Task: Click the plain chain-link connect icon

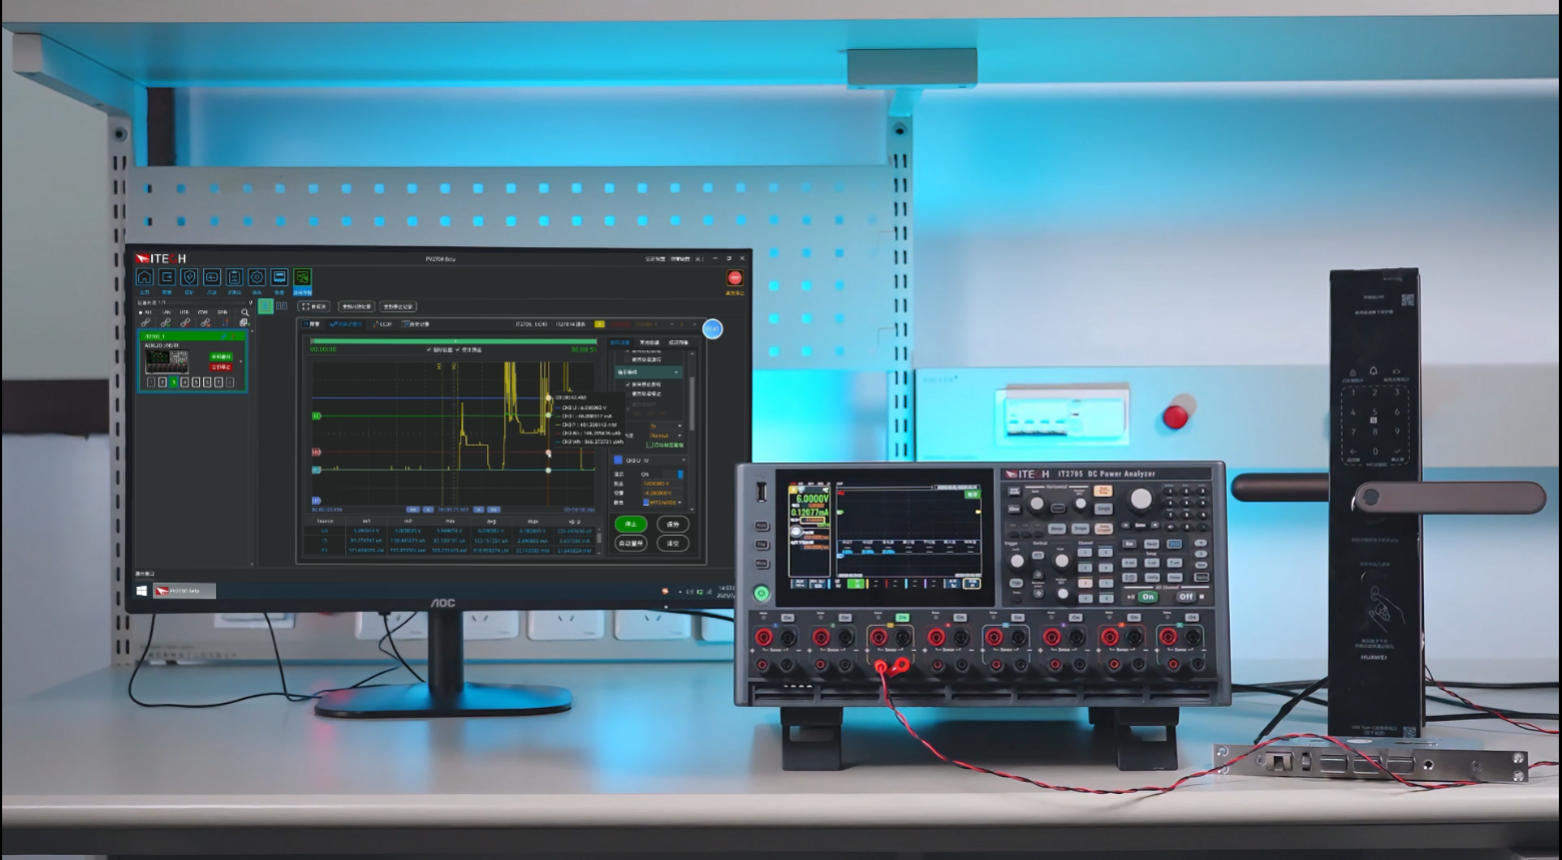Action: [146, 322]
